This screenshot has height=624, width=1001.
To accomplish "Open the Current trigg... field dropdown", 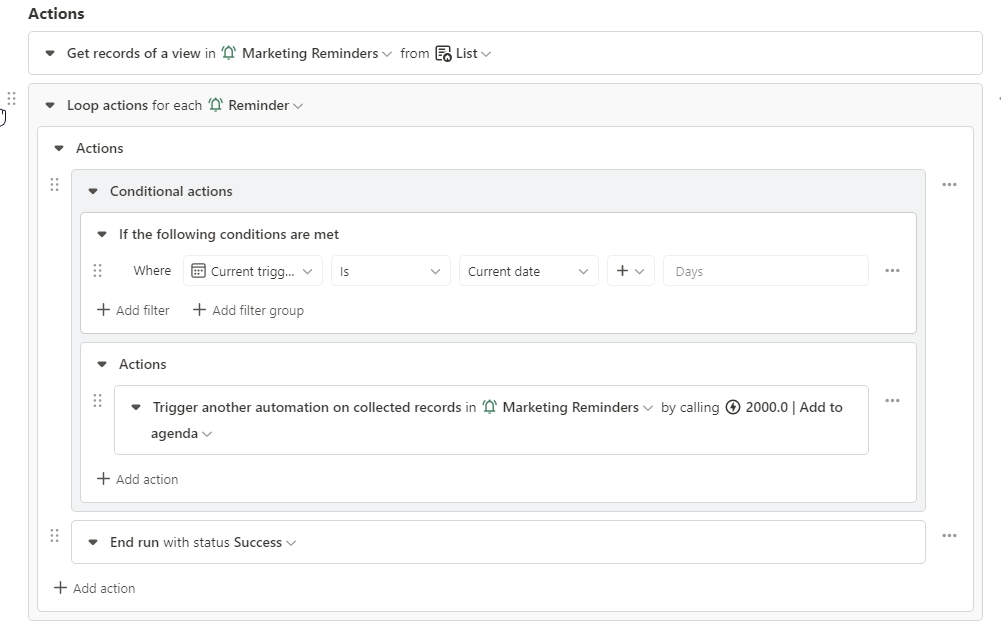I will tap(253, 271).
